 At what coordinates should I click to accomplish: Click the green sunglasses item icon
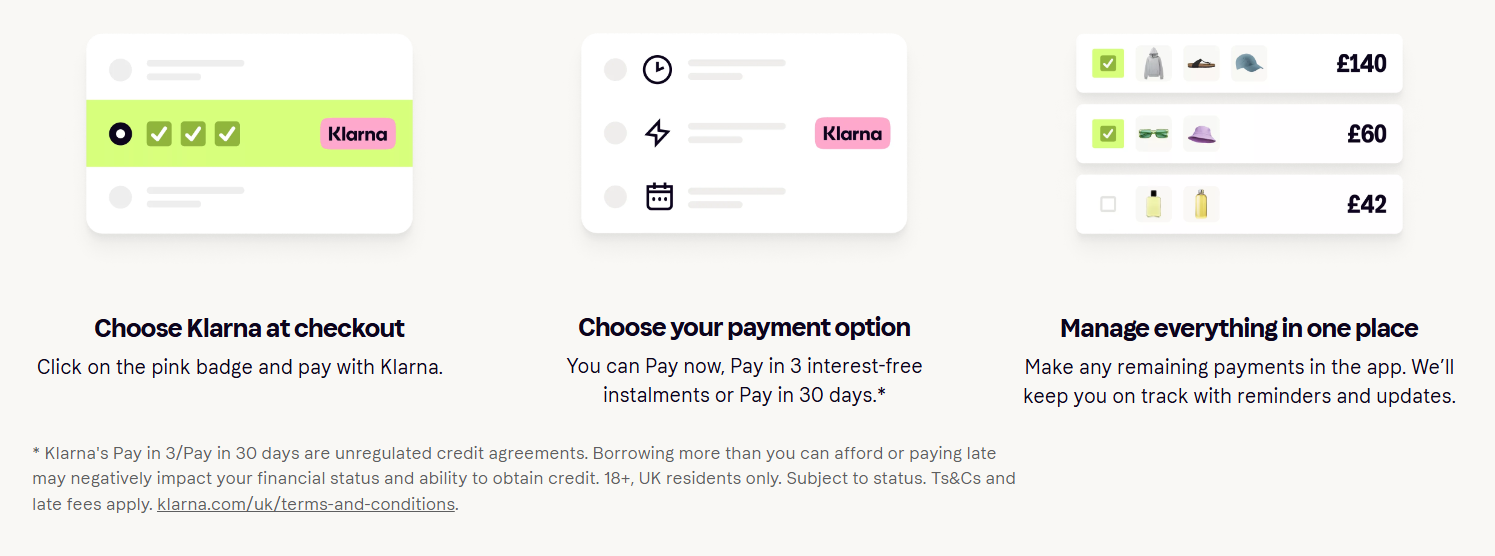(1153, 133)
